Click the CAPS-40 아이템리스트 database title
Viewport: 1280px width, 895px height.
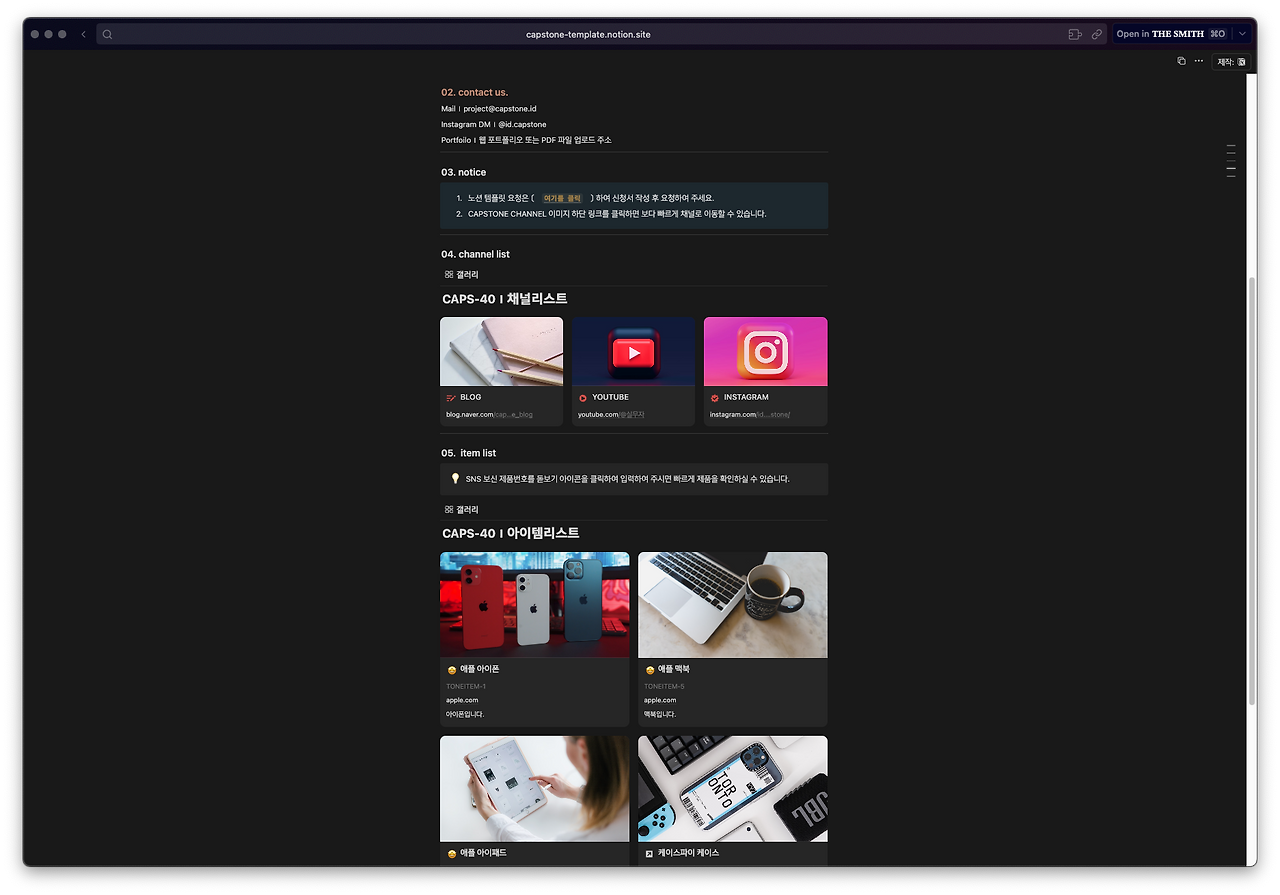[x=511, y=533]
